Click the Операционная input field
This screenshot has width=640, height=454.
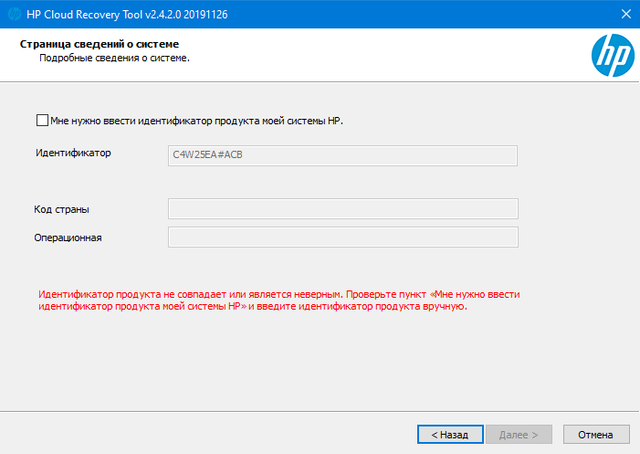pyautogui.click(x=343, y=237)
